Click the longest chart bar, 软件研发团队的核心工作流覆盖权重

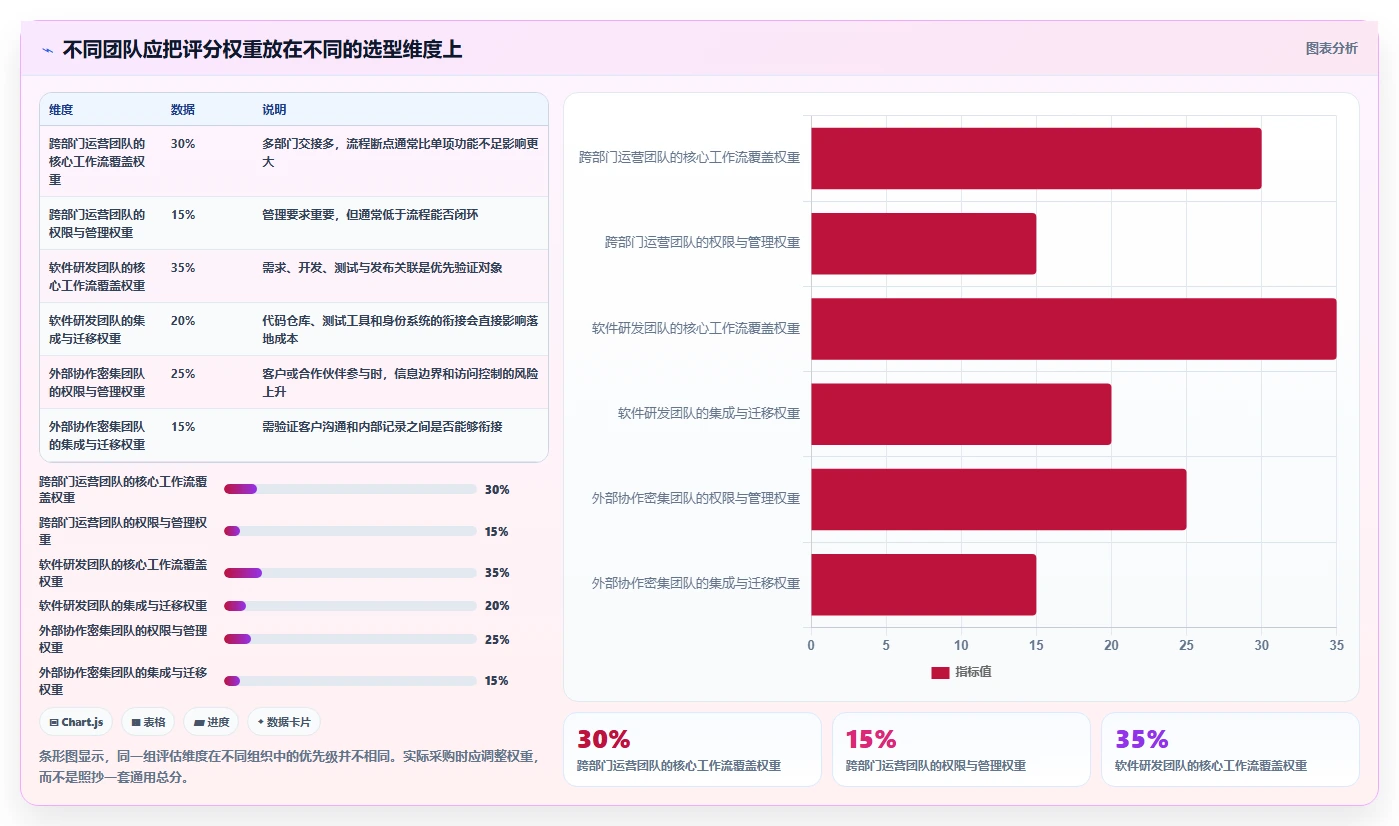click(1073, 329)
